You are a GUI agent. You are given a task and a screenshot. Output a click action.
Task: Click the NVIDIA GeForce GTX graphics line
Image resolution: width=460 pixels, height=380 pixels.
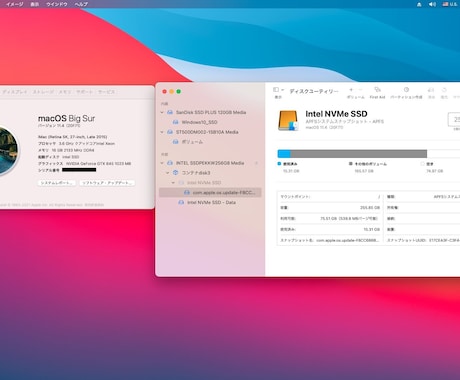(84, 163)
